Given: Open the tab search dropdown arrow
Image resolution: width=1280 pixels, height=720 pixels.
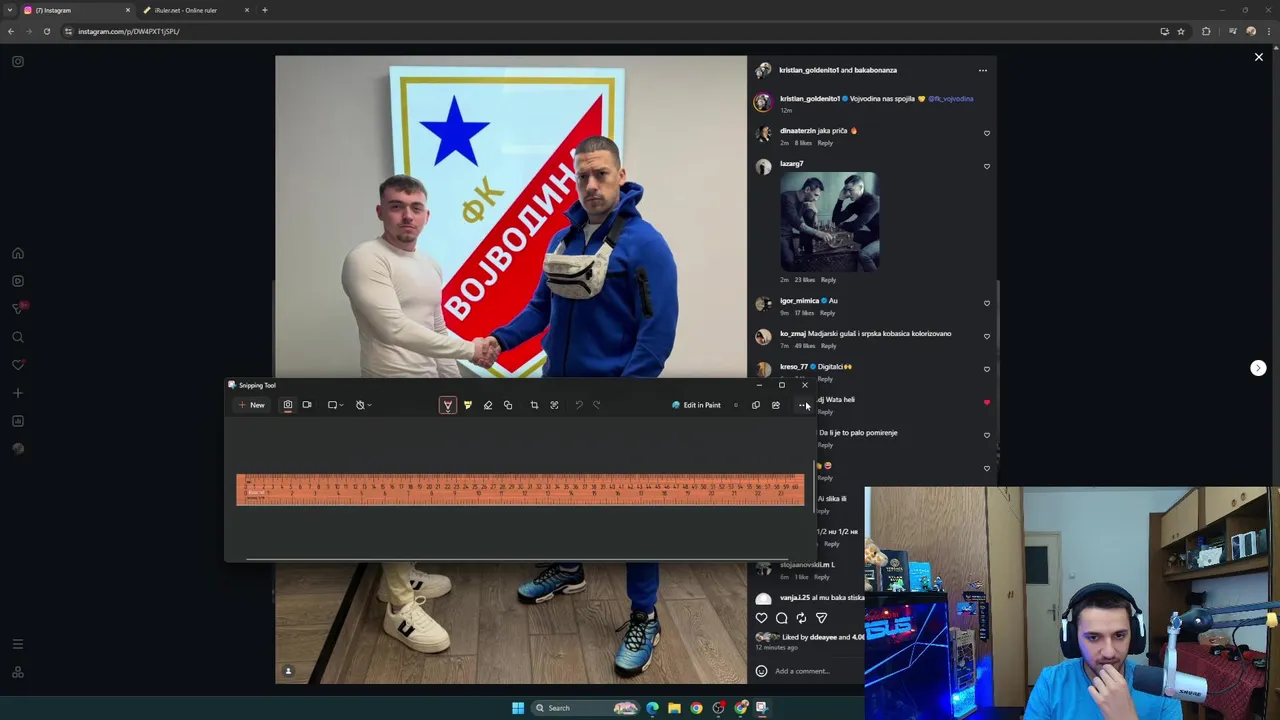Looking at the screenshot, I should (10, 10).
